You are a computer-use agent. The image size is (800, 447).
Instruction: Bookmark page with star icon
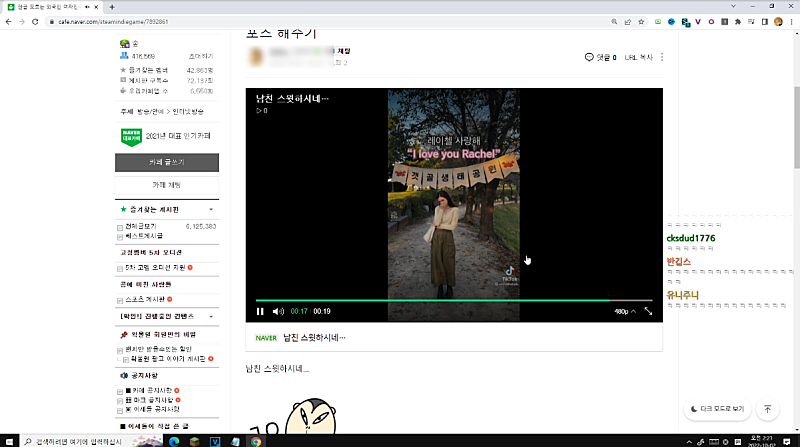pos(641,22)
